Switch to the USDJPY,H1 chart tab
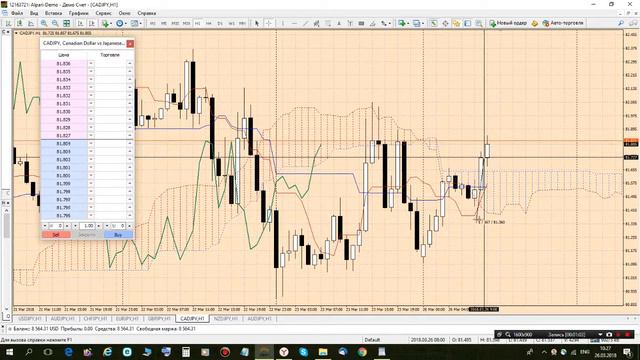The height and width of the screenshot is (360, 640). [x=30, y=318]
